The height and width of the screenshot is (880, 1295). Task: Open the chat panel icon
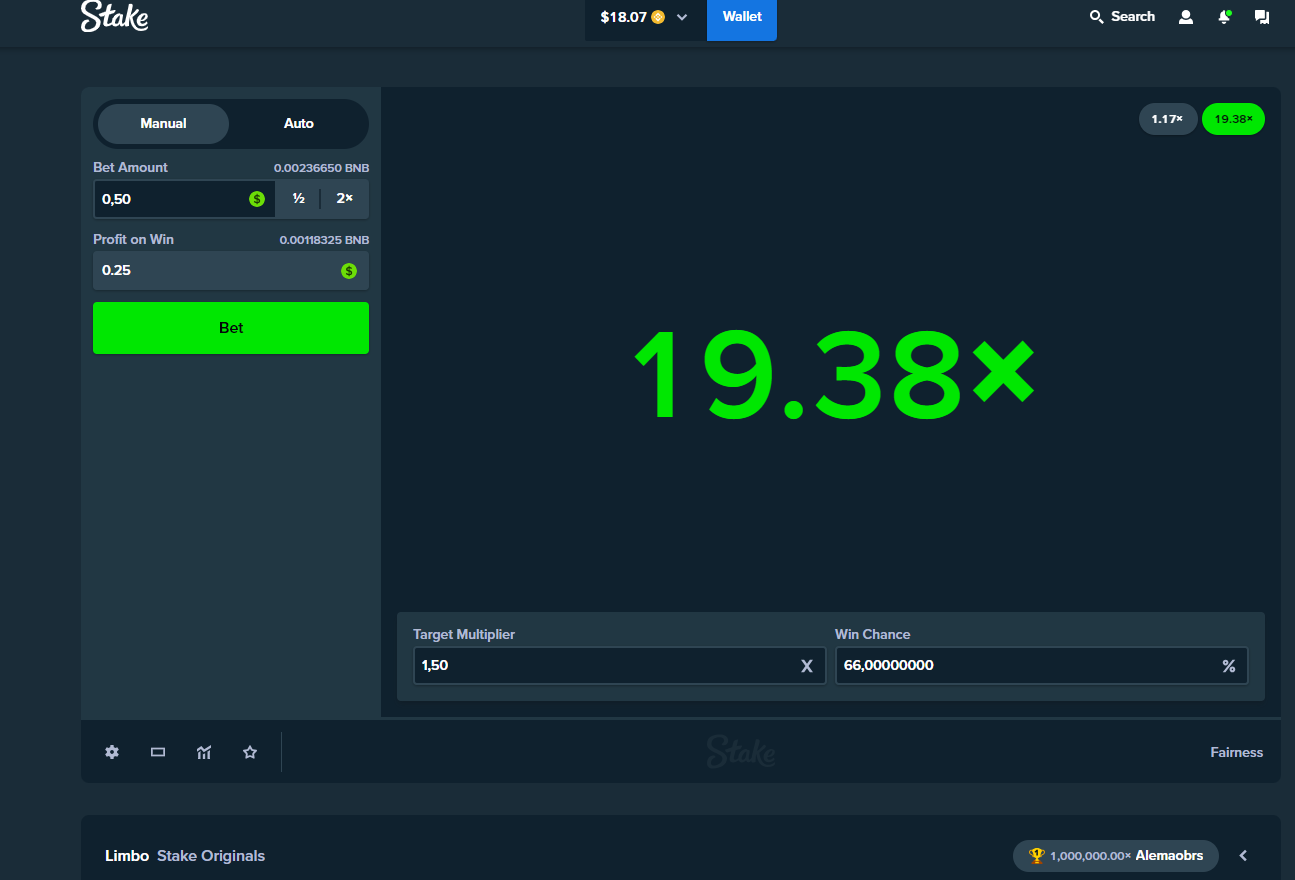(1262, 17)
